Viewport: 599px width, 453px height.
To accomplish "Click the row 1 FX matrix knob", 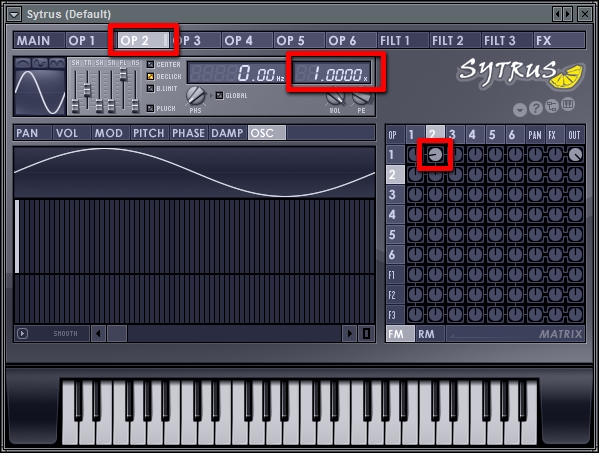I will point(555,155).
